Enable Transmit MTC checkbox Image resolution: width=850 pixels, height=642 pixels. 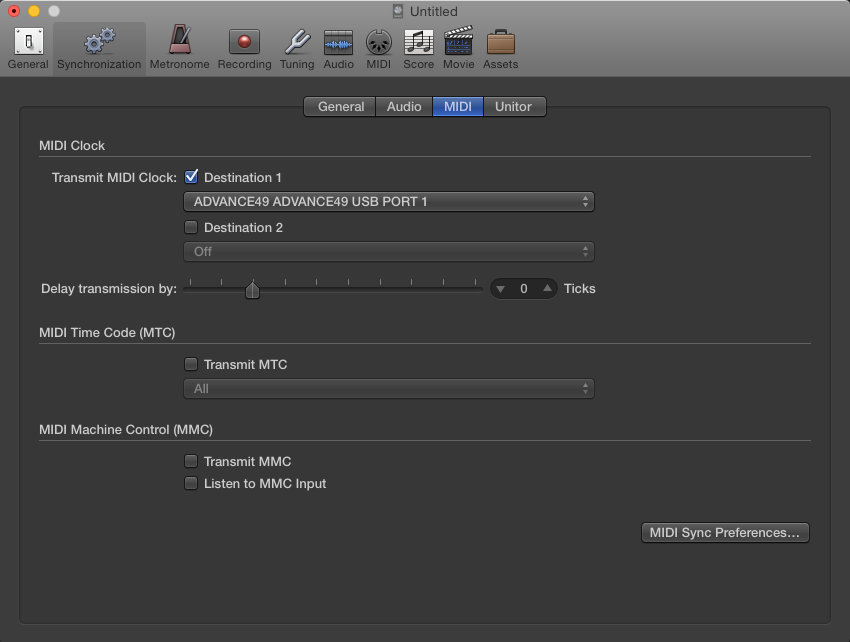coord(192,364)
